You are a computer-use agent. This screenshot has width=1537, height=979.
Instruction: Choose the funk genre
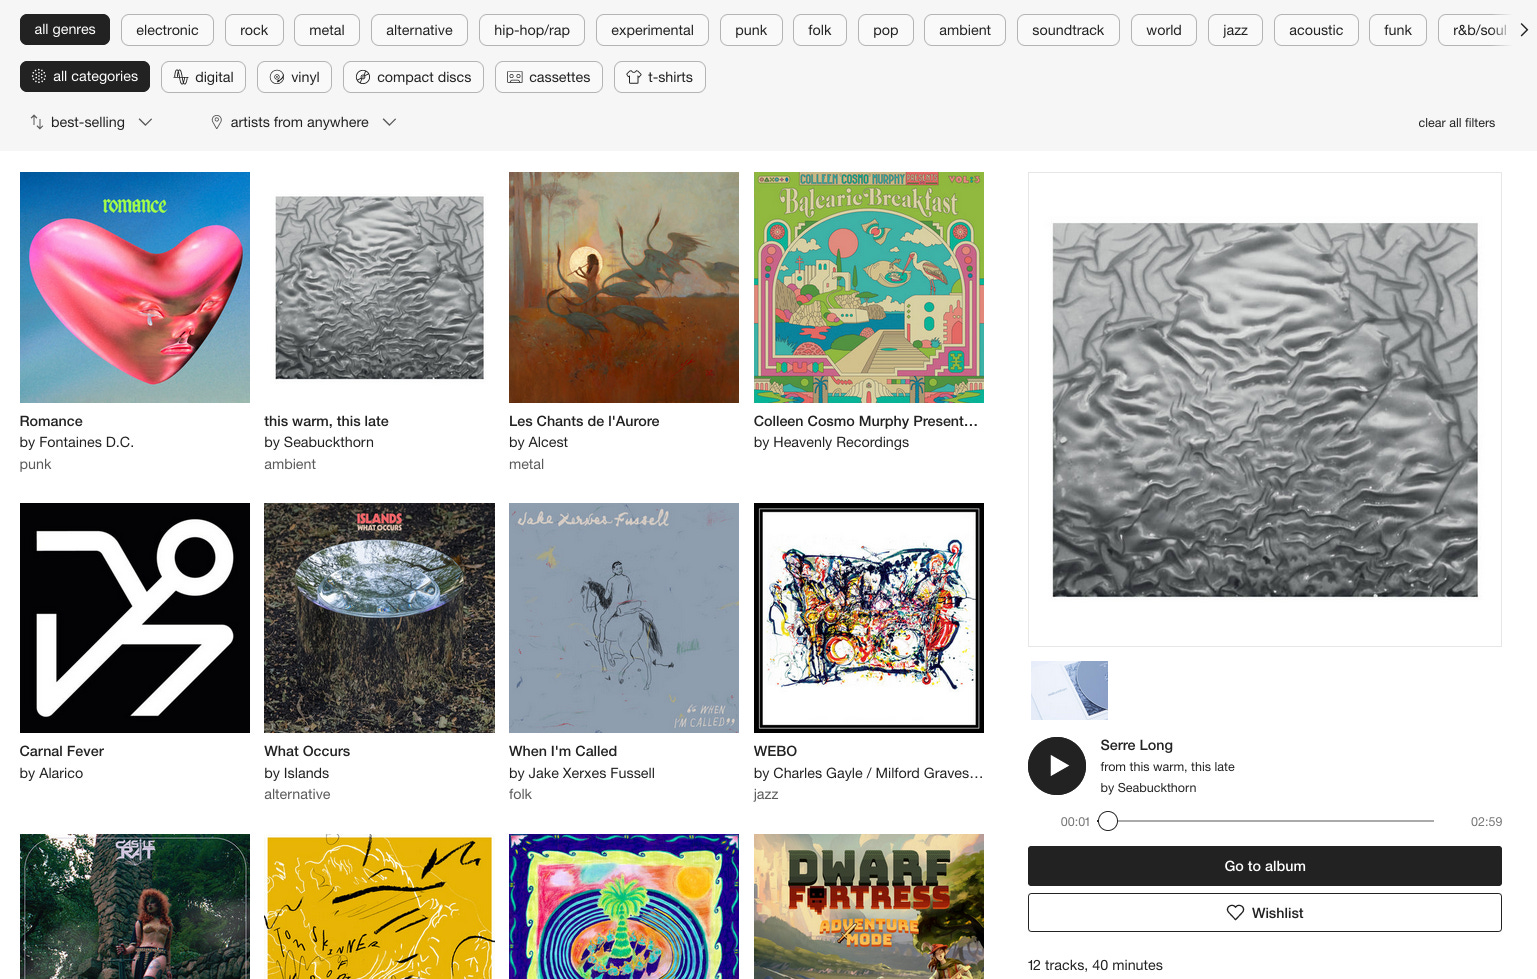[x=1398, y=30]
